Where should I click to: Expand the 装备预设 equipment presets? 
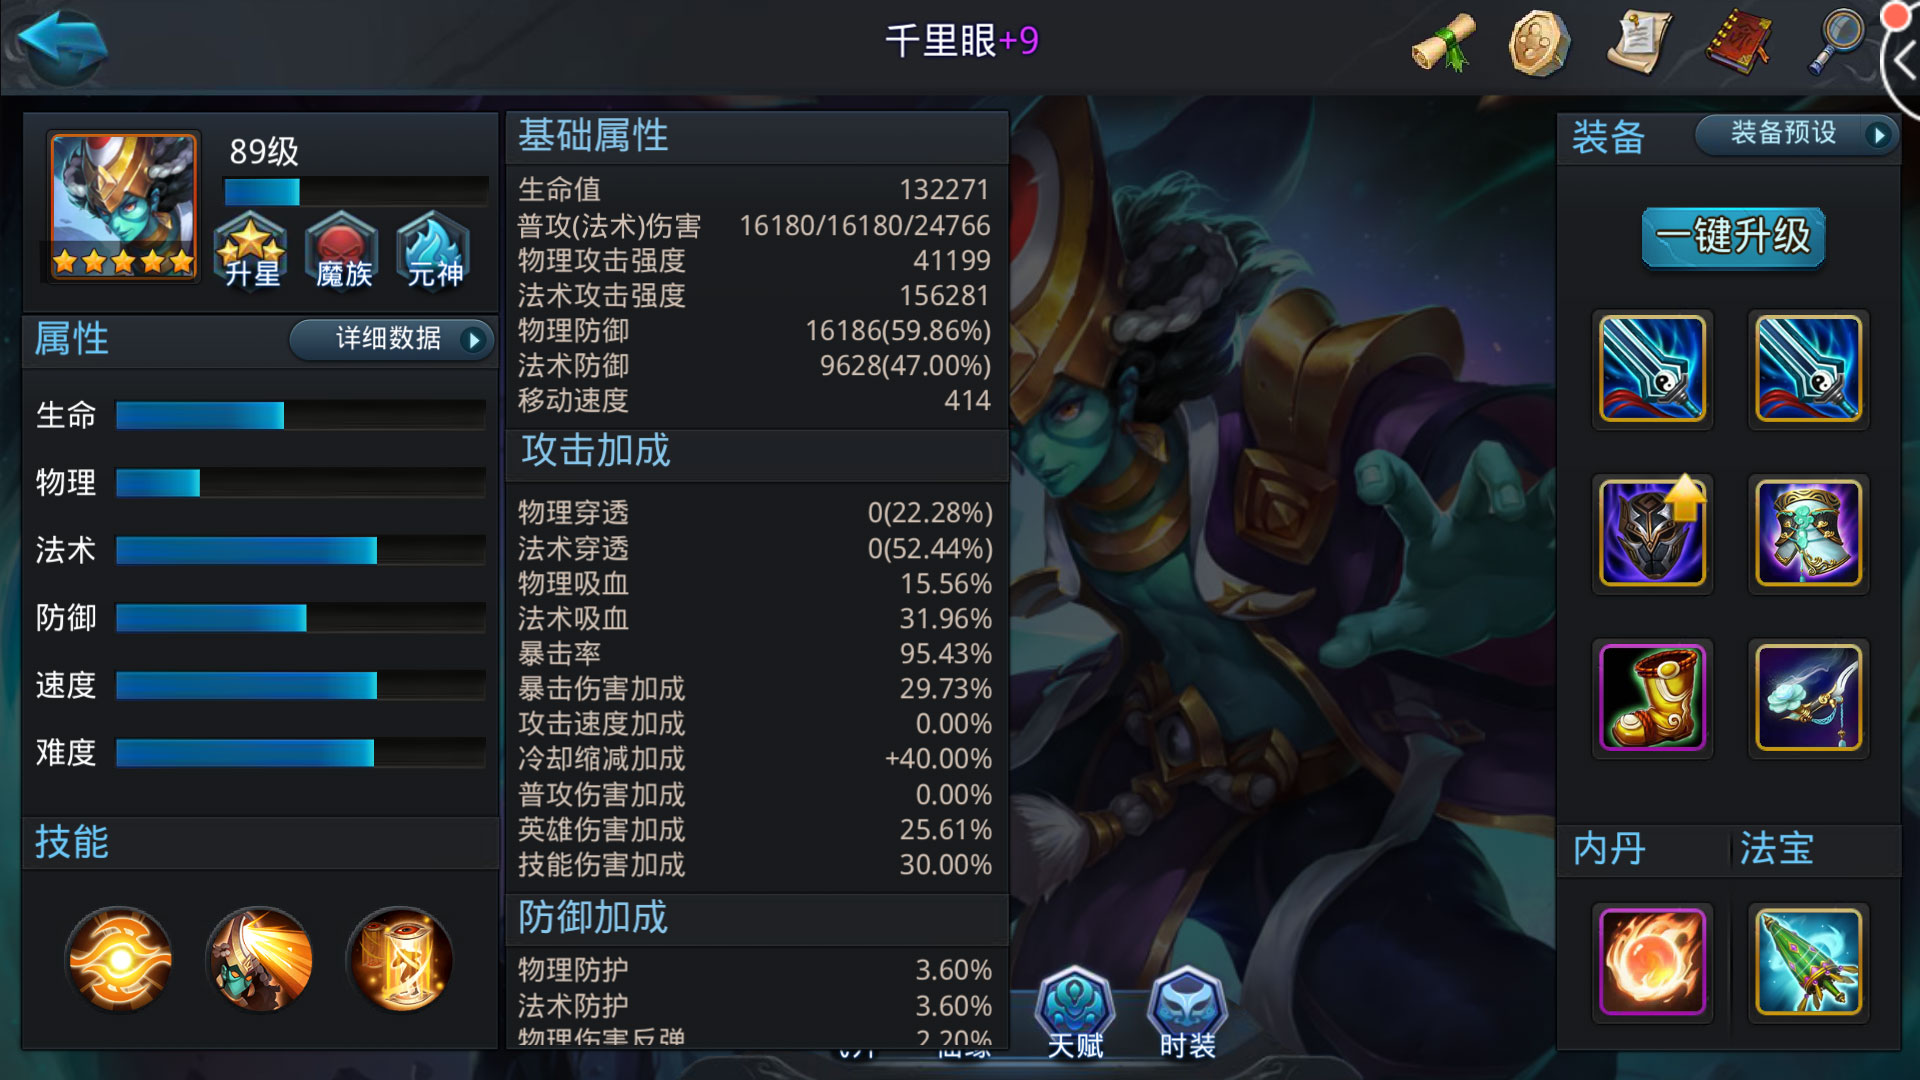point(1797,133)
